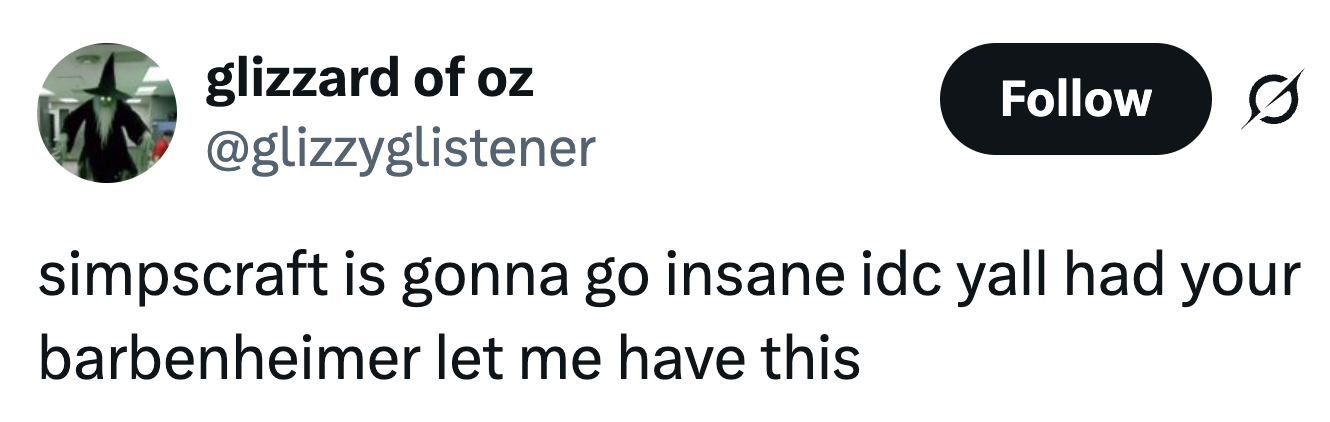Screen dimensions: 1330x422
Task: Click the word "oz" in the display name
Action: click(x=507, y=80)
